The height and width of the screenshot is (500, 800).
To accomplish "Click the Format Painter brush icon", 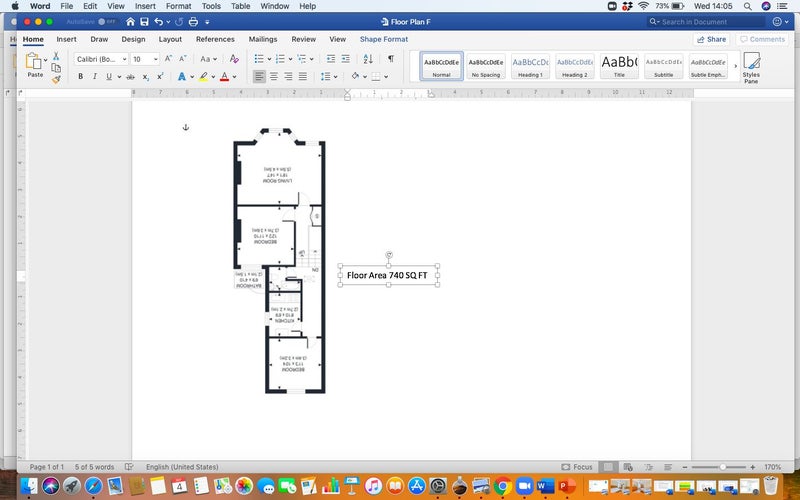I will click(56, 80).
